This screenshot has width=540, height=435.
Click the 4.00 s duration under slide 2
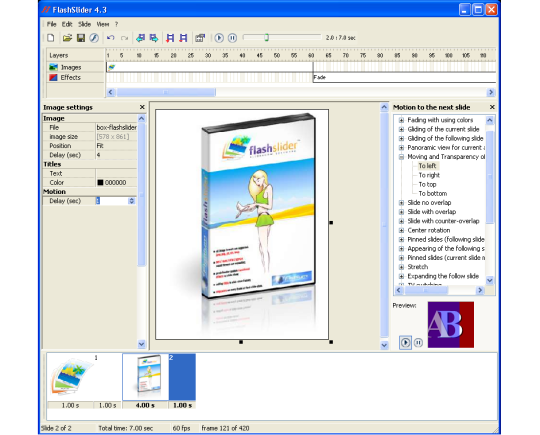(145, 405)
